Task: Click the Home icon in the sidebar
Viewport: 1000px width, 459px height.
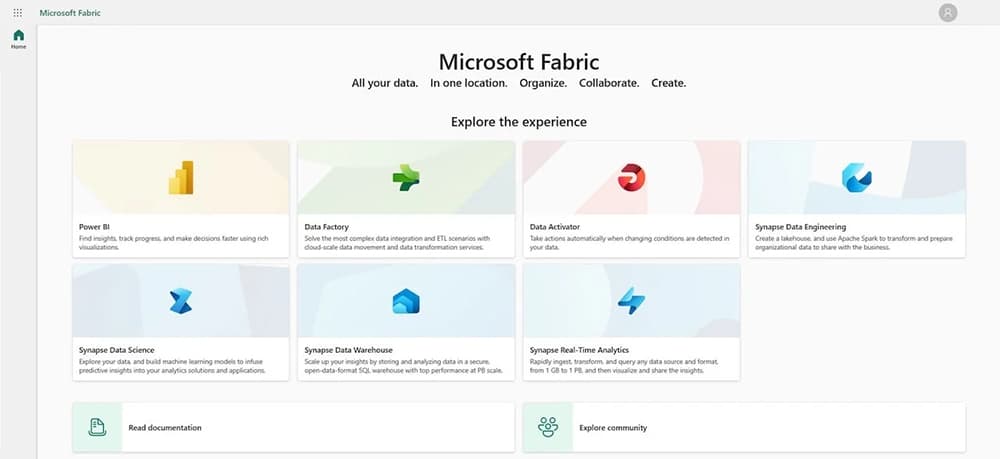Action: coord(18,35)
